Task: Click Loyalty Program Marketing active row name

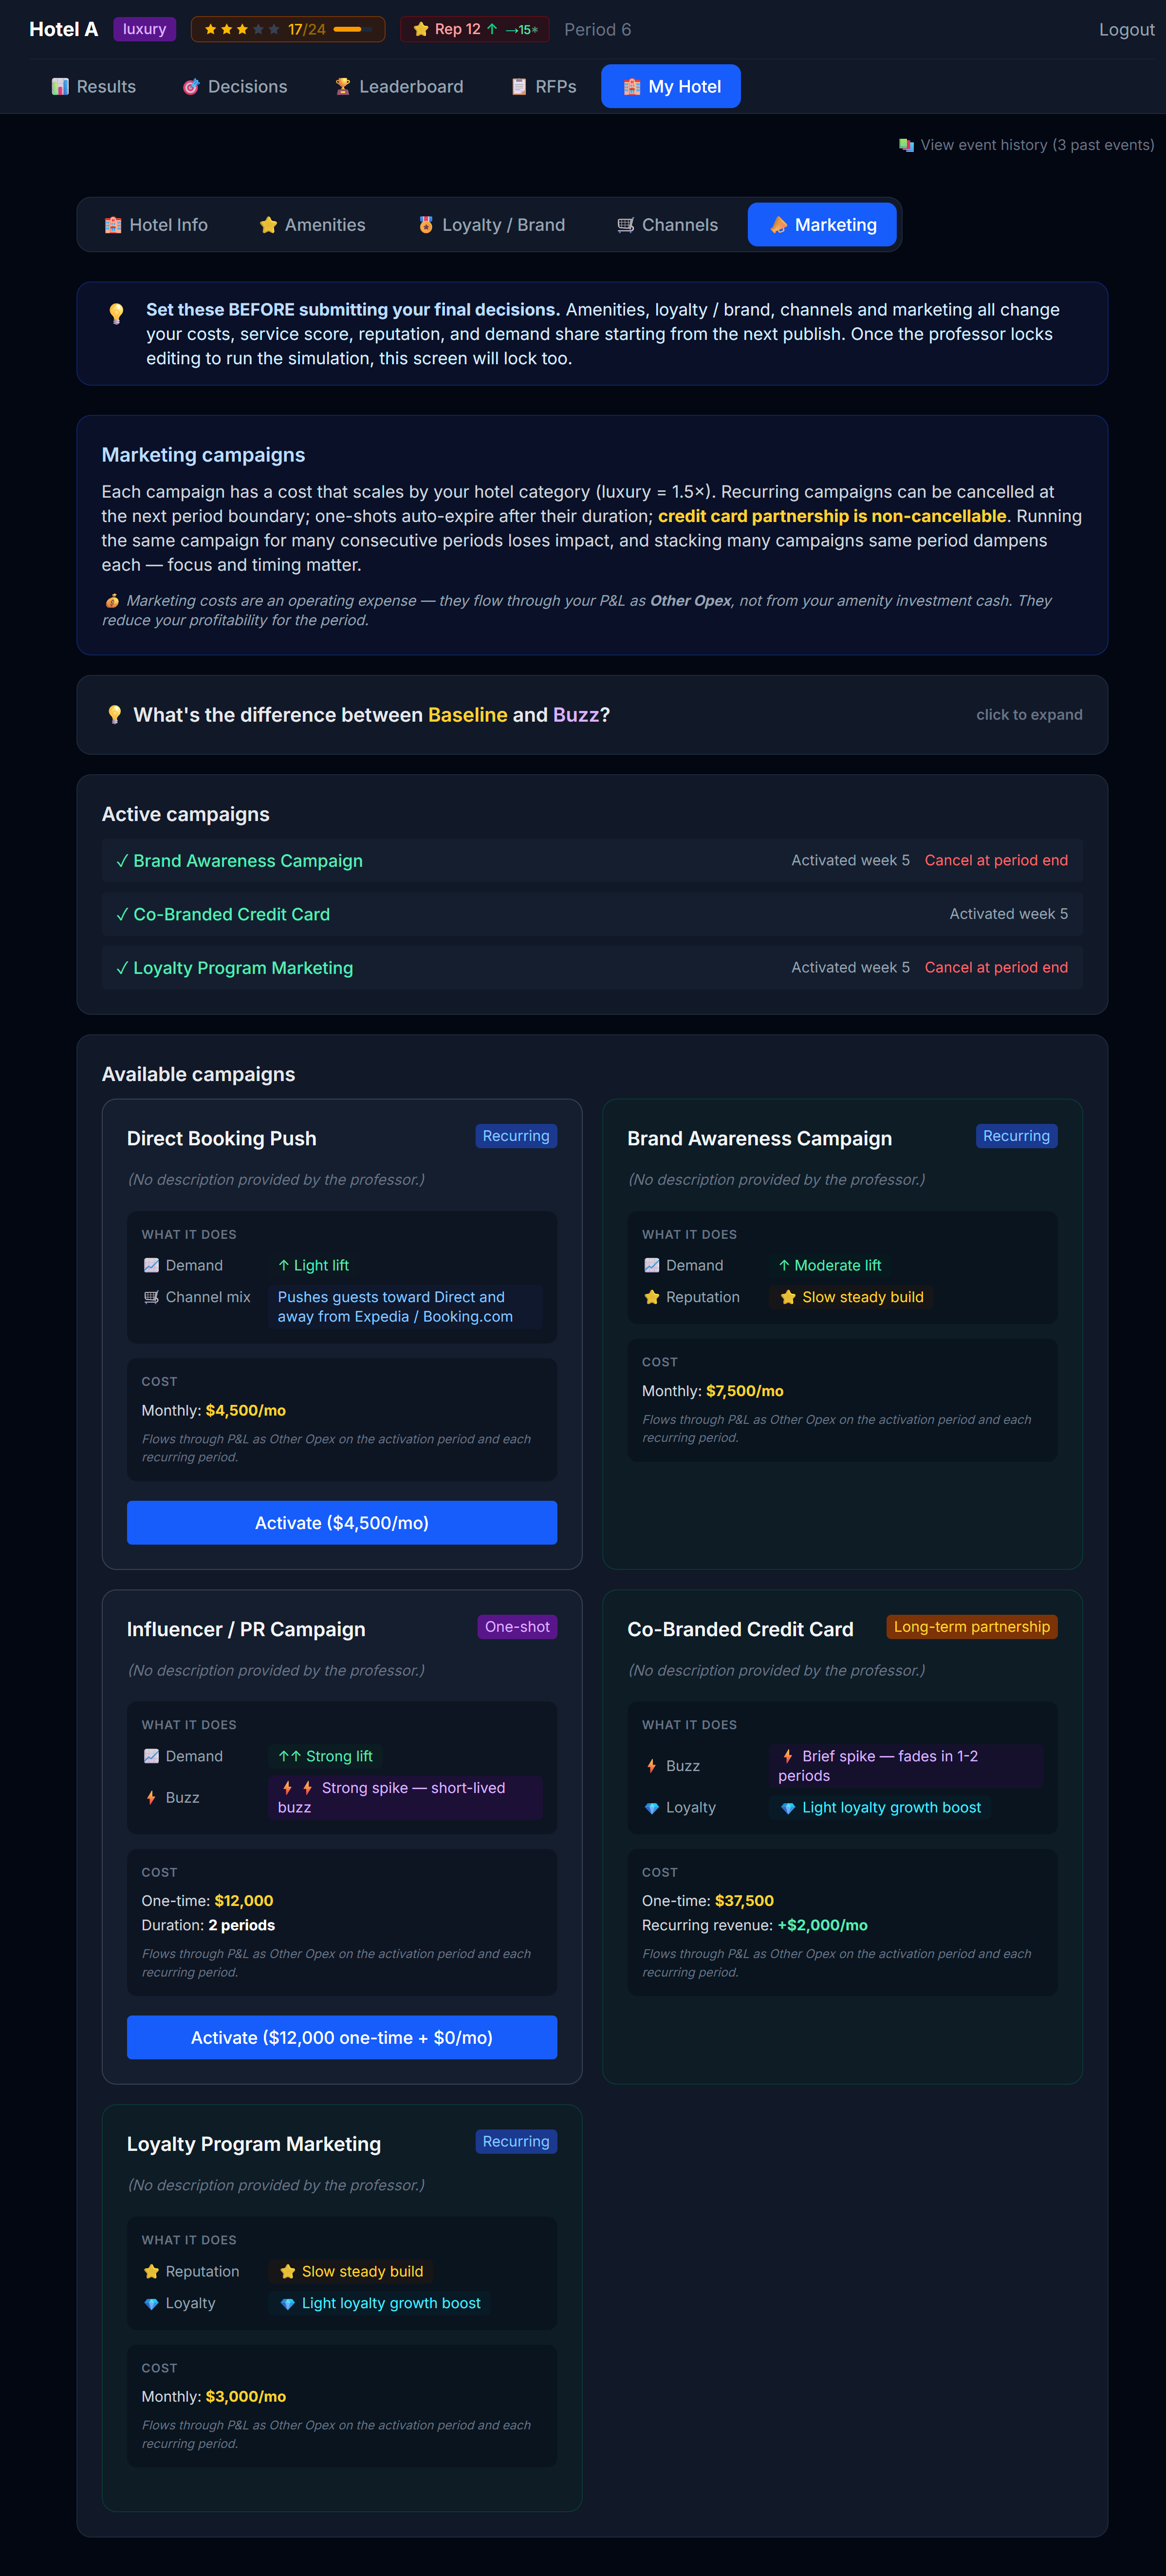Action: click(x=243, y=968)
